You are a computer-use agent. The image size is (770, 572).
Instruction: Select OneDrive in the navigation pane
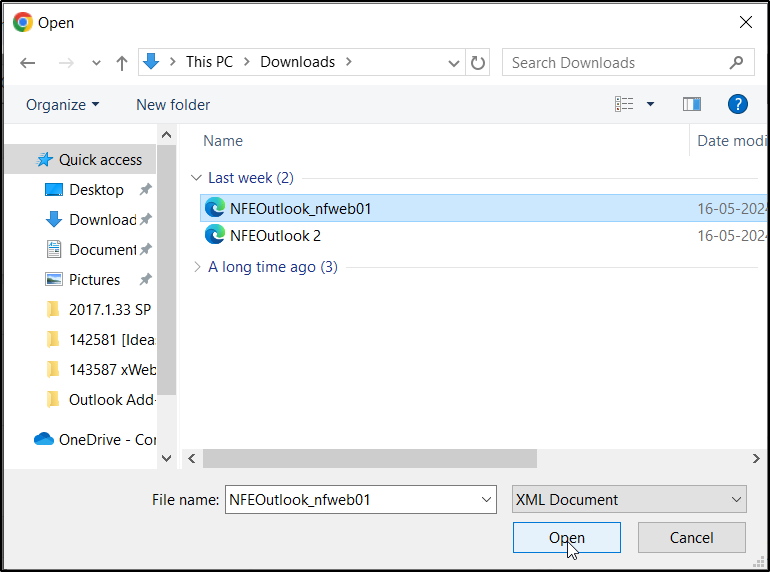click(107, 439)
